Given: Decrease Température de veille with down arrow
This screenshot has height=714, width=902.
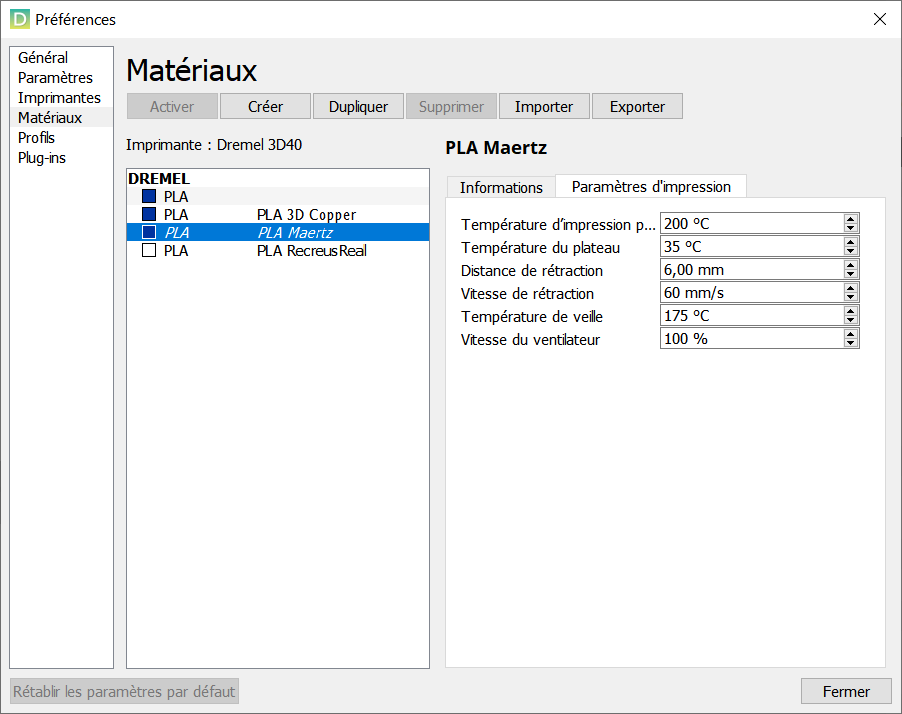Looking at the screenshot, I should click(851, 320).
